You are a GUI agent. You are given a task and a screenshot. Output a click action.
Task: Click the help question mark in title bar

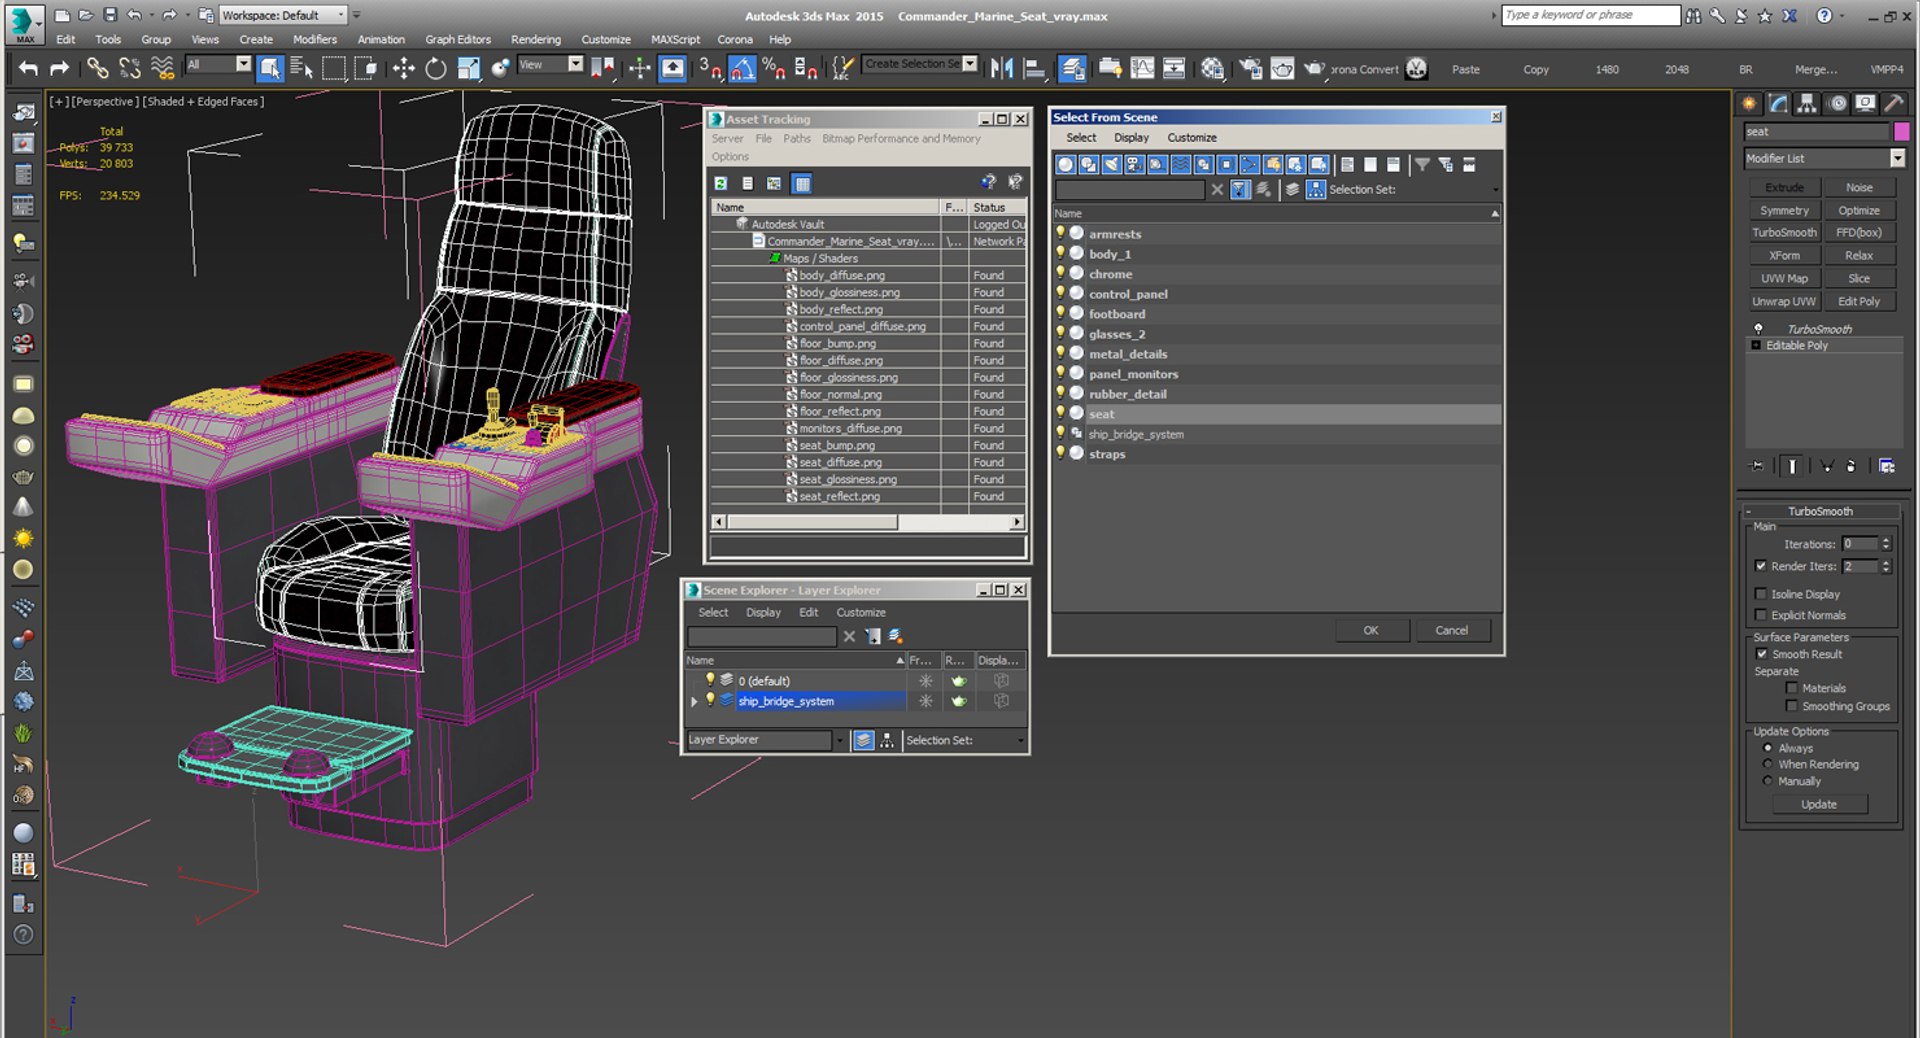coord(1824,15)
